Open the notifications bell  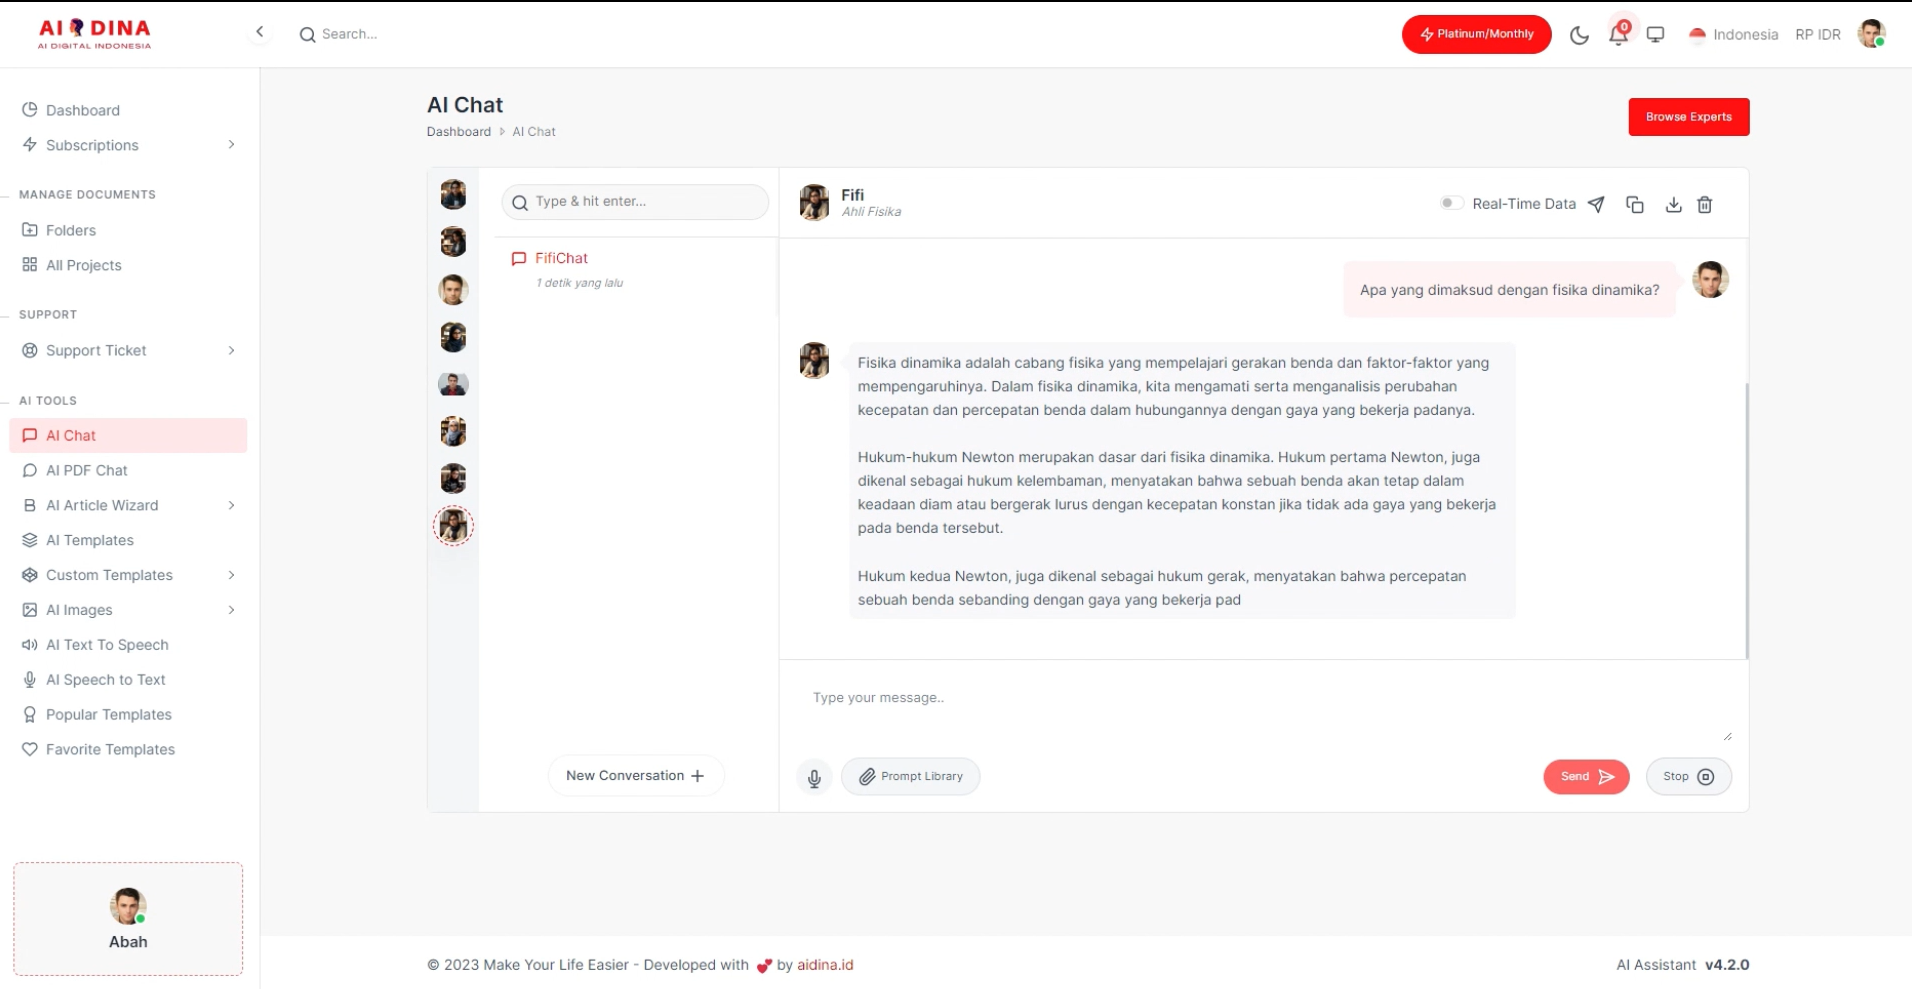(1618, 35)
